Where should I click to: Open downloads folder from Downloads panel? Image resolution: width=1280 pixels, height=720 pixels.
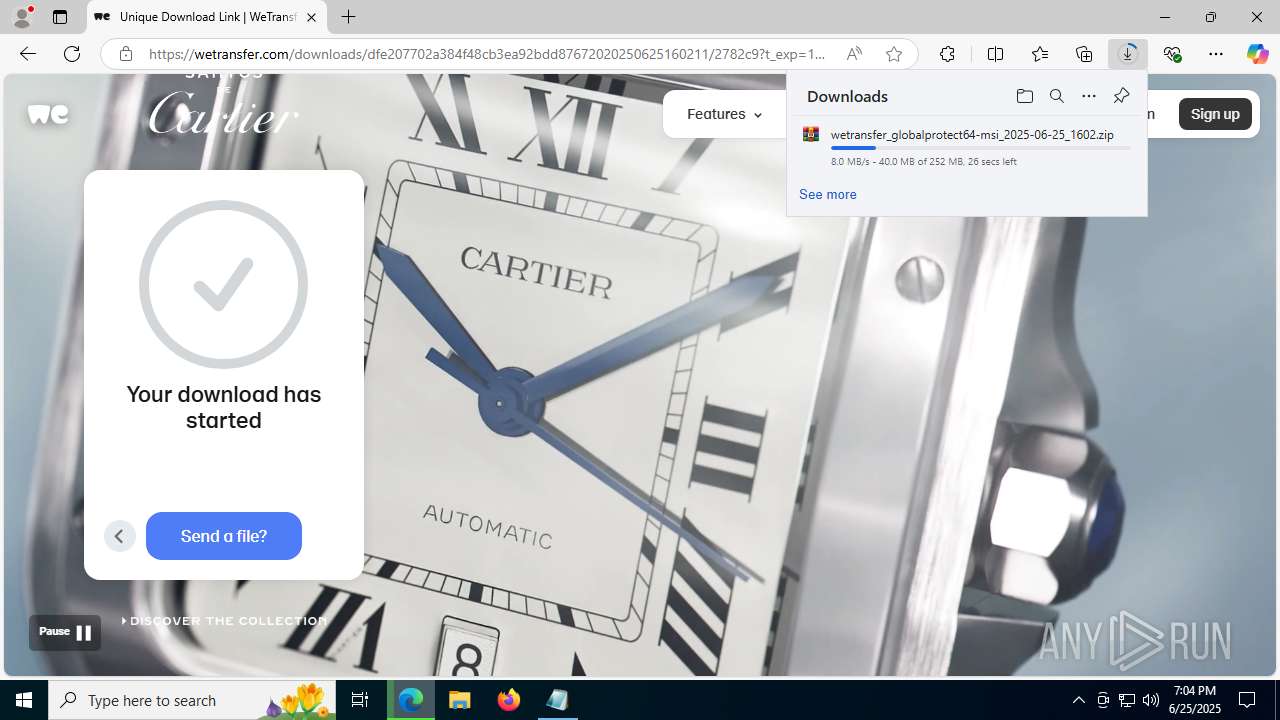[1024, 96]
